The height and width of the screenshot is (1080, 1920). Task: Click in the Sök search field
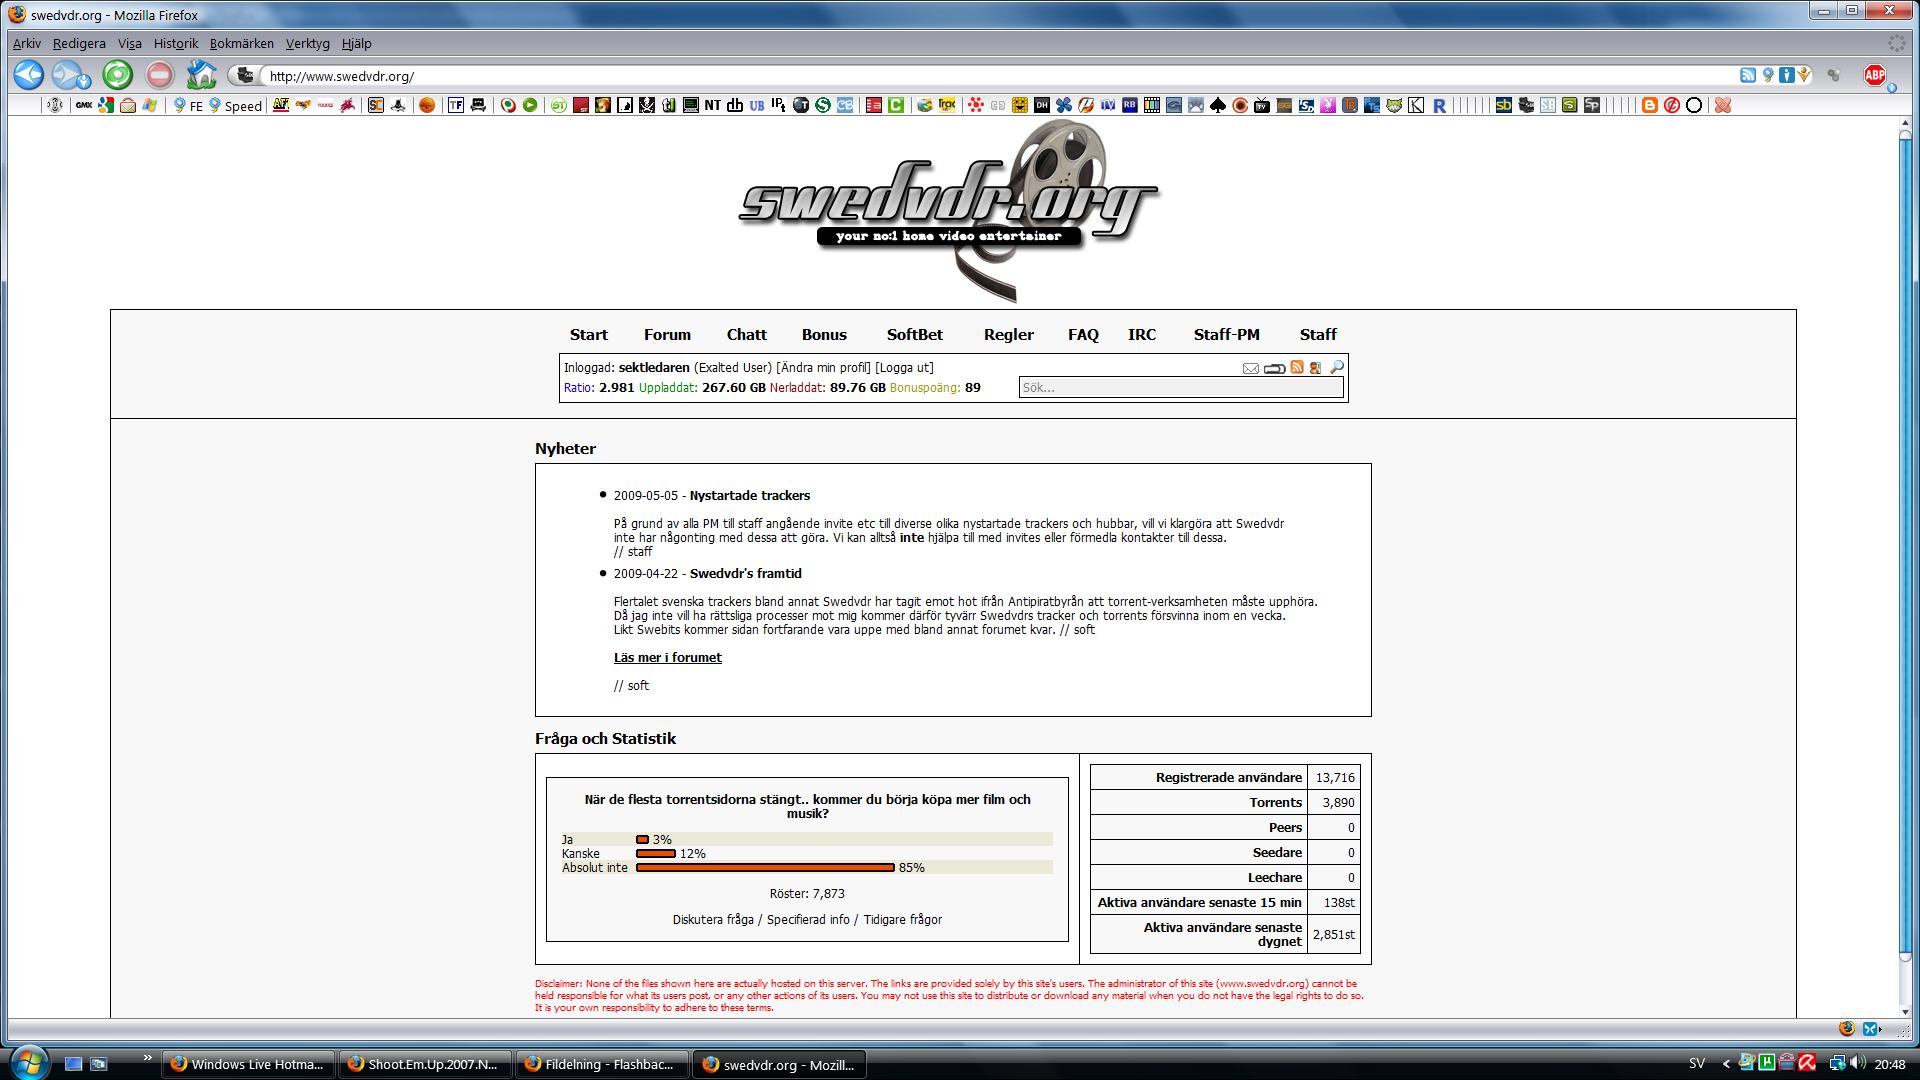(x=1180, y=388)
